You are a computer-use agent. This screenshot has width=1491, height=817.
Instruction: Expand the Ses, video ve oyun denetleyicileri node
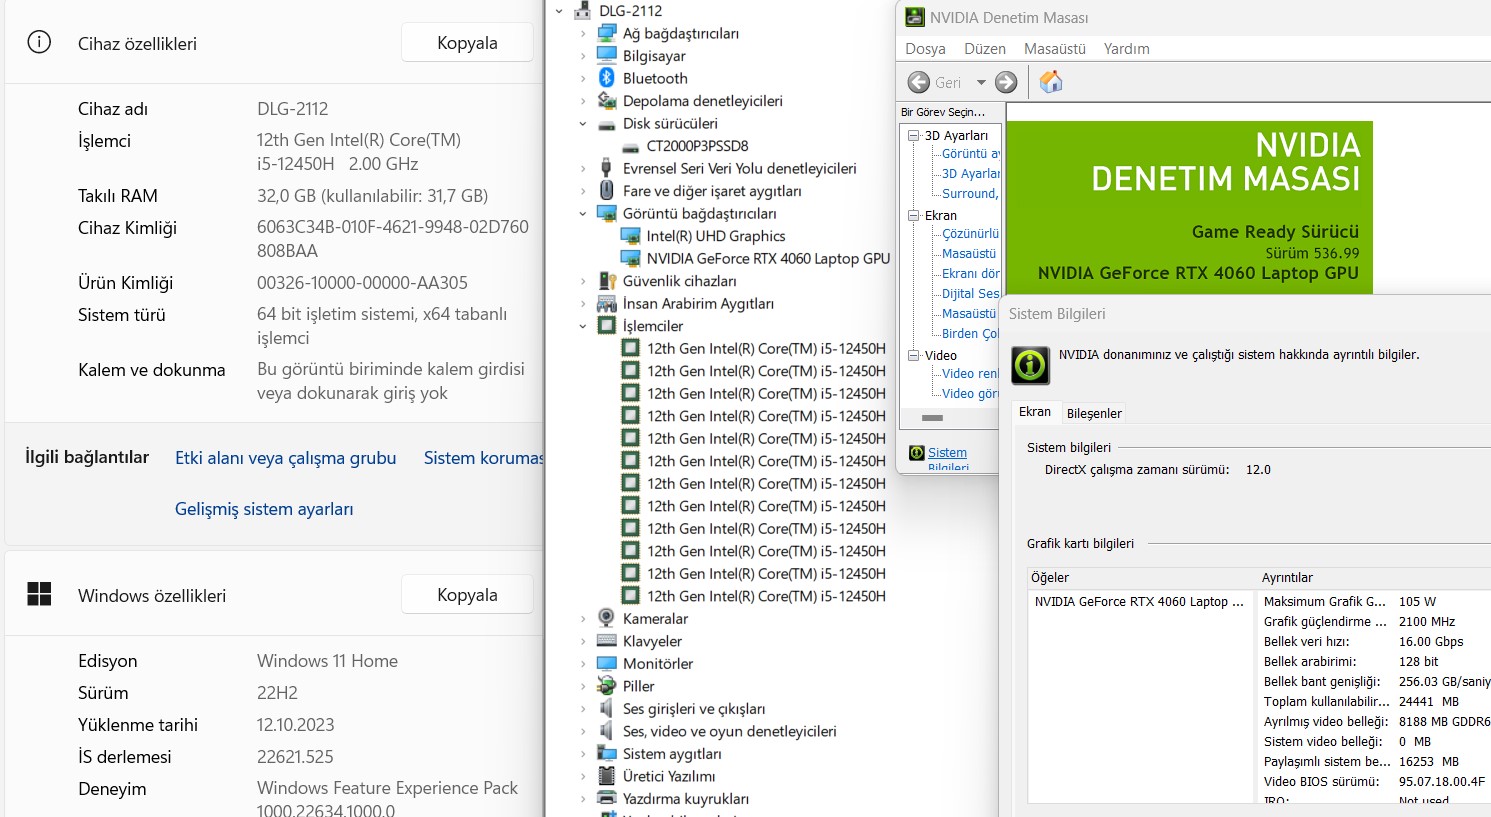pos(583,731)
